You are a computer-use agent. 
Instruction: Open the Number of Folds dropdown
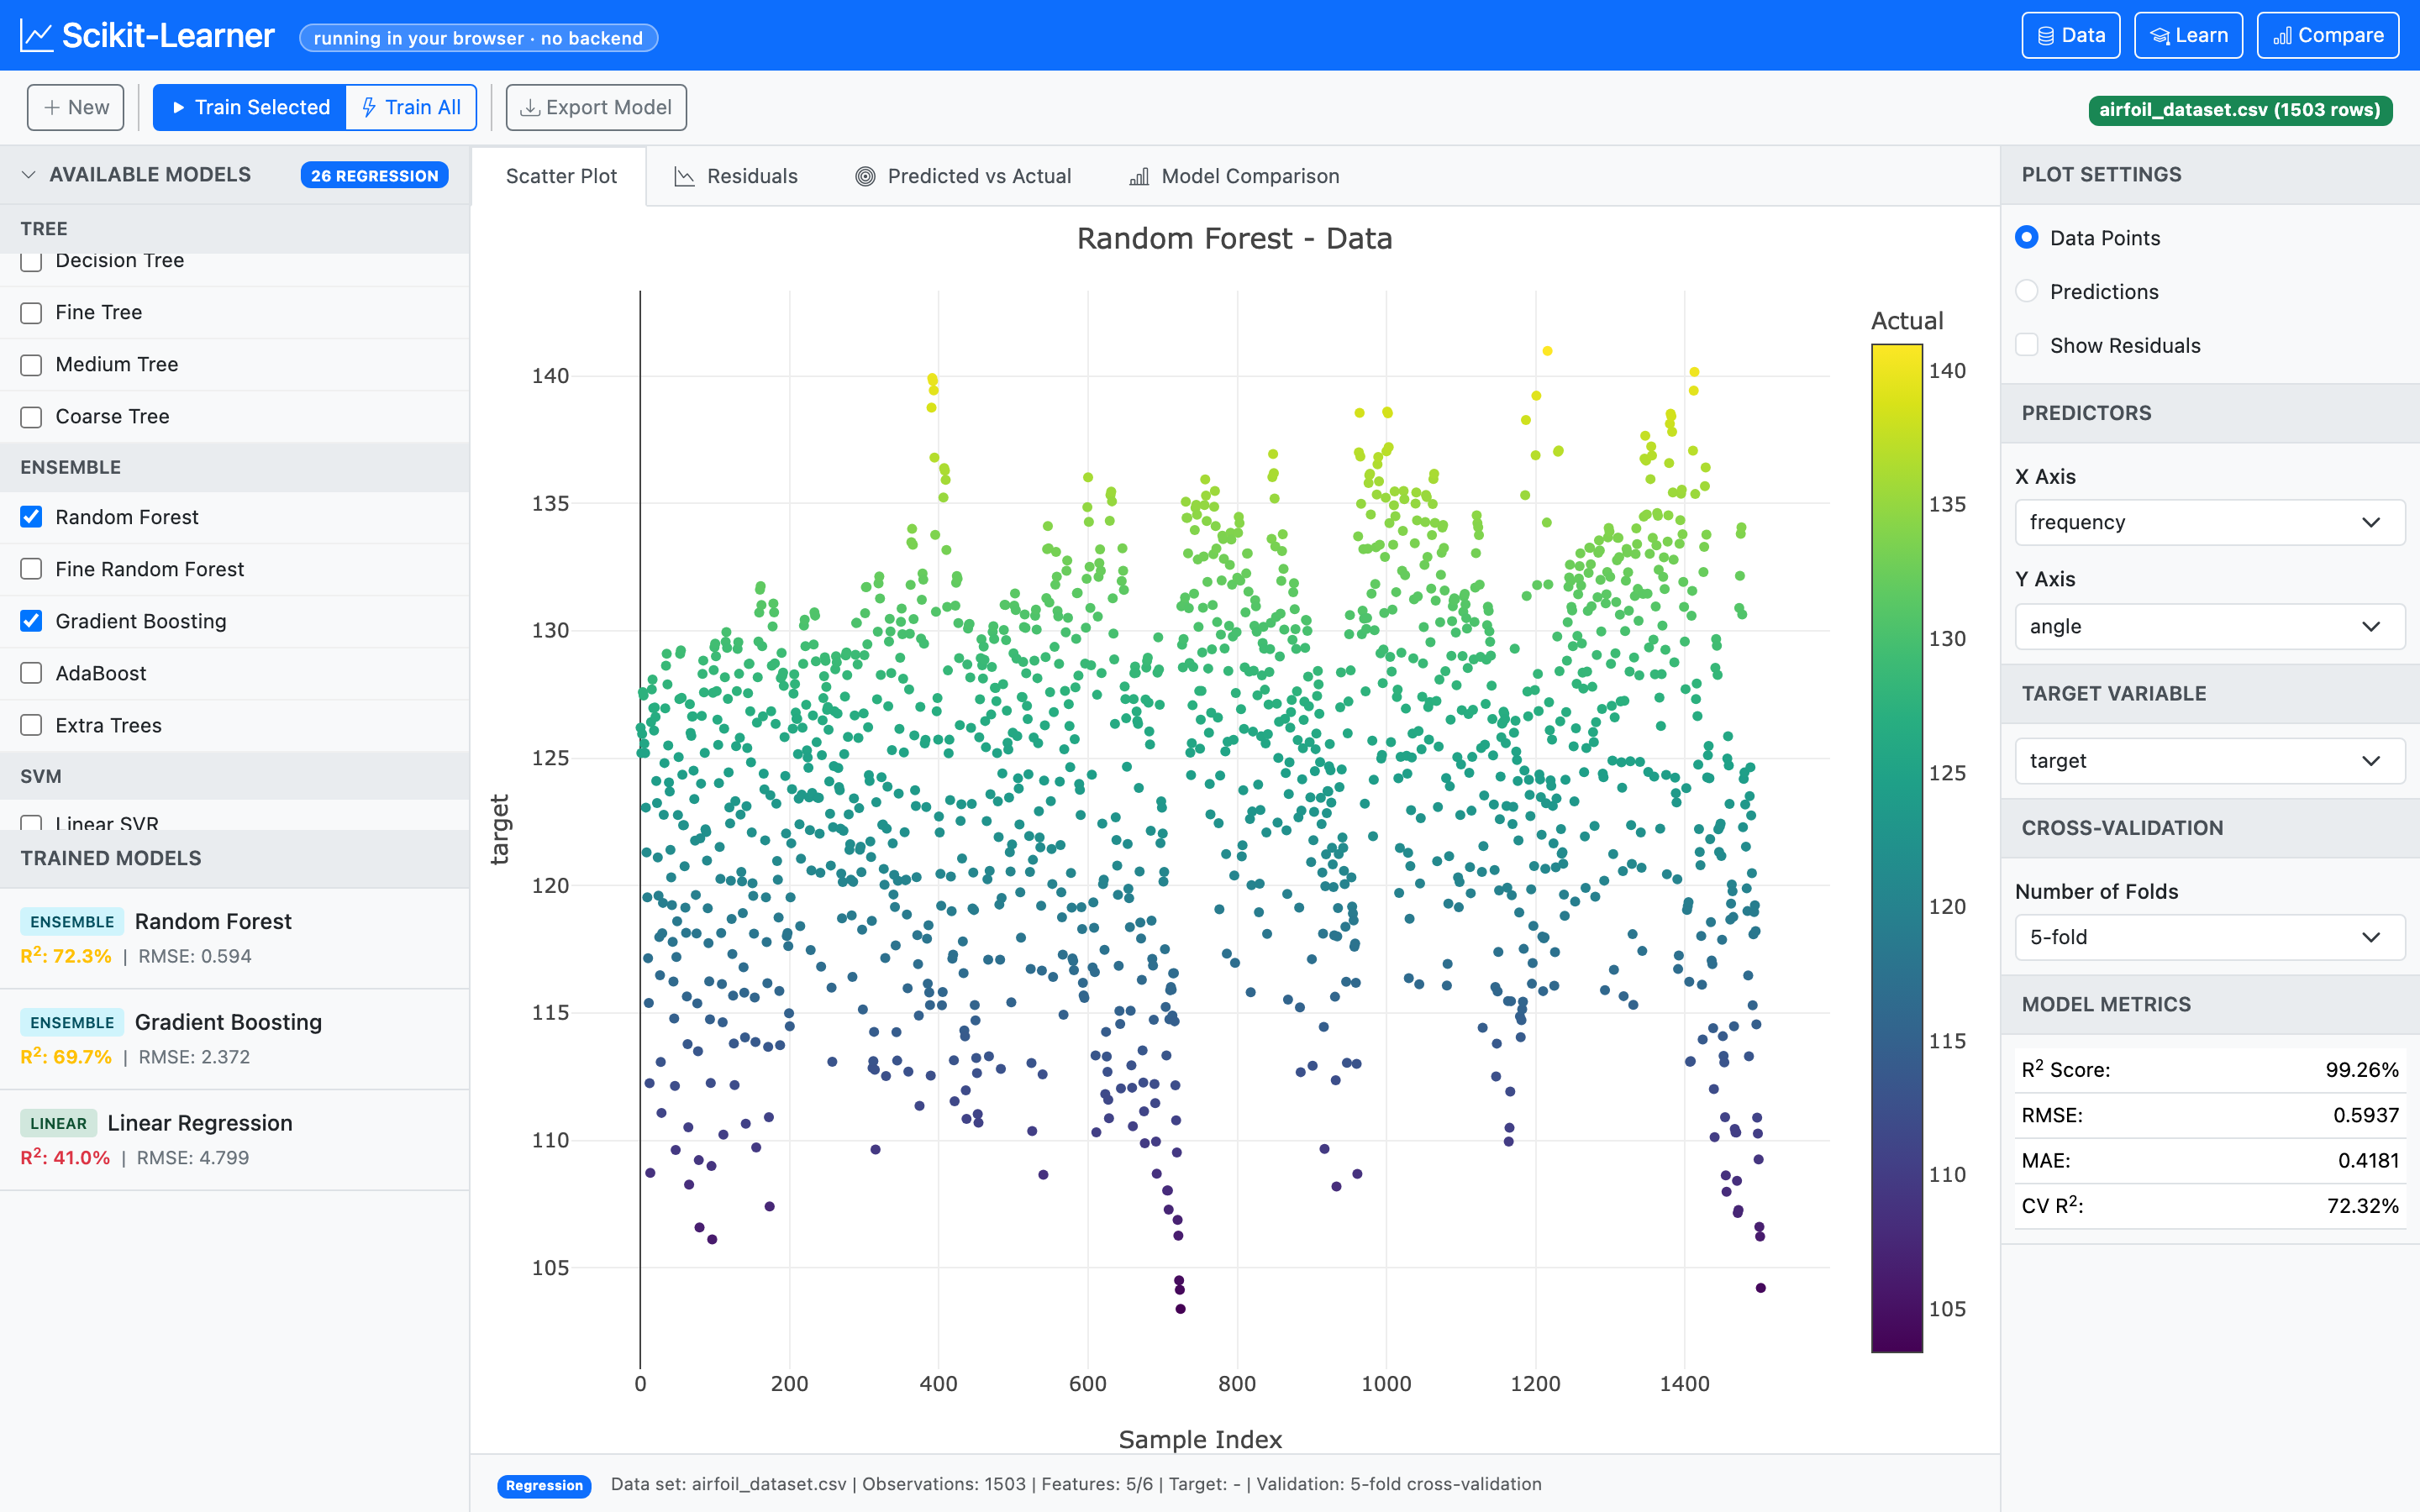[x=2209, y=937]
